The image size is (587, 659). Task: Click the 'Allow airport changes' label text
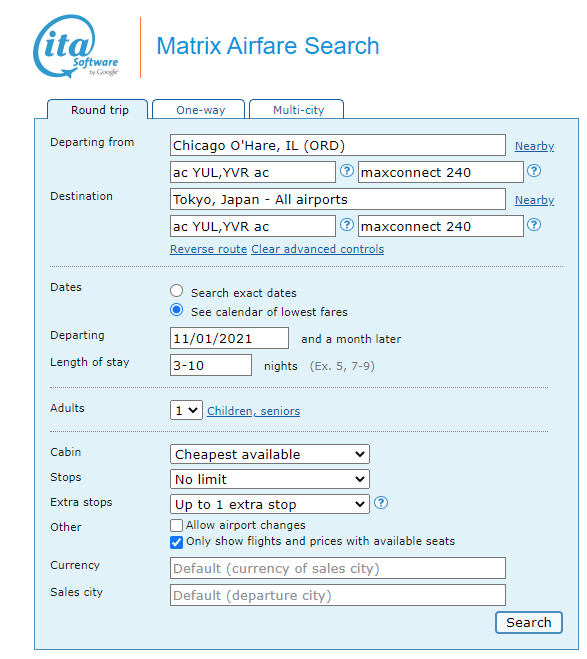click(246, 525)
